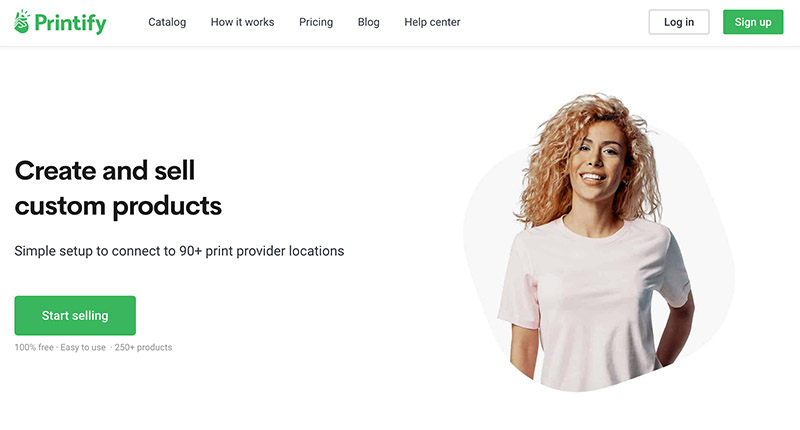The height and width of the screenshot is (430, 800).
Task: Click the green Printify hand logo icon
Action: pyautogui.click(x=22, y=21)
